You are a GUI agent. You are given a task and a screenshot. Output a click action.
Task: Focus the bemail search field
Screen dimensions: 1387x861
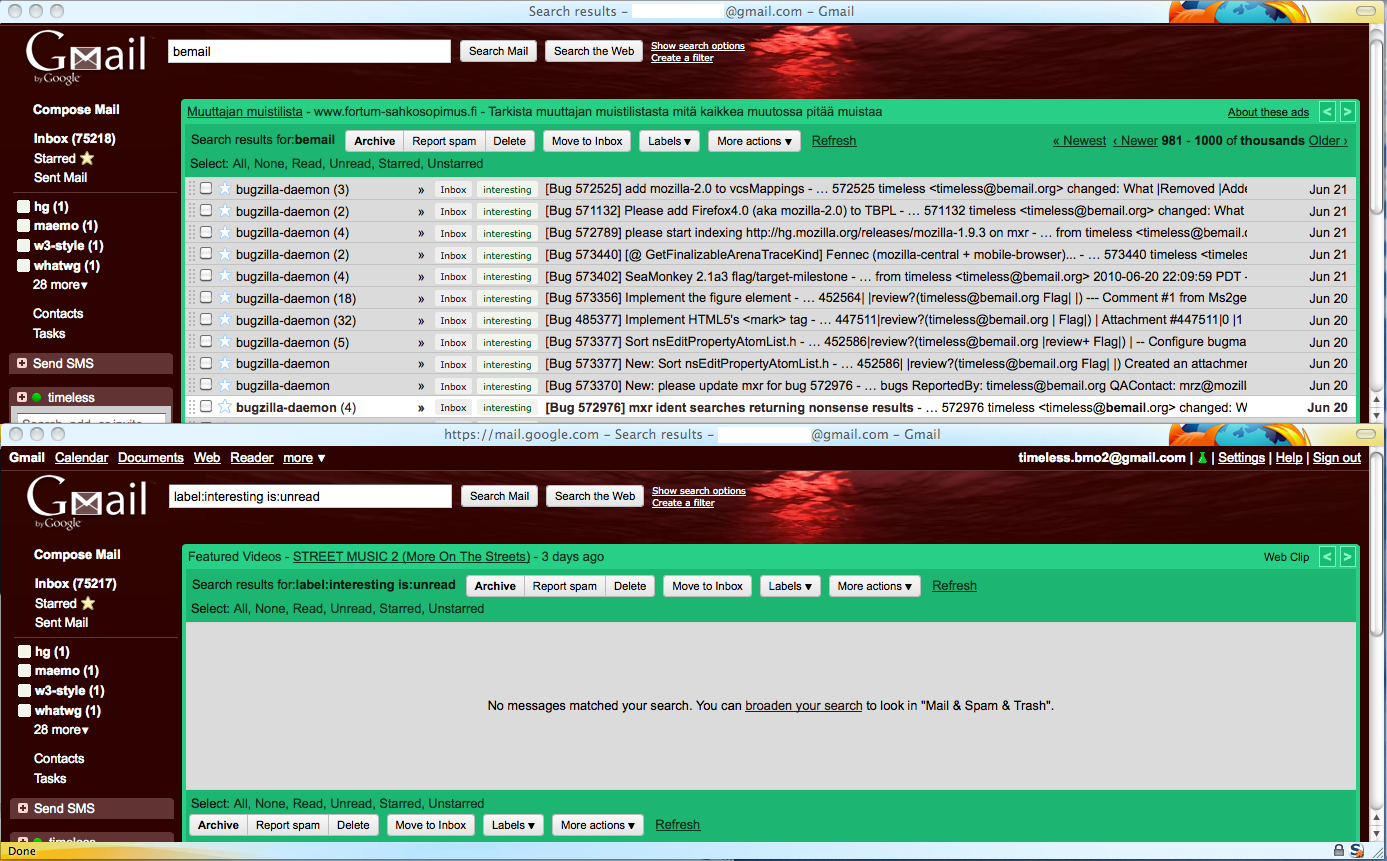309,51
